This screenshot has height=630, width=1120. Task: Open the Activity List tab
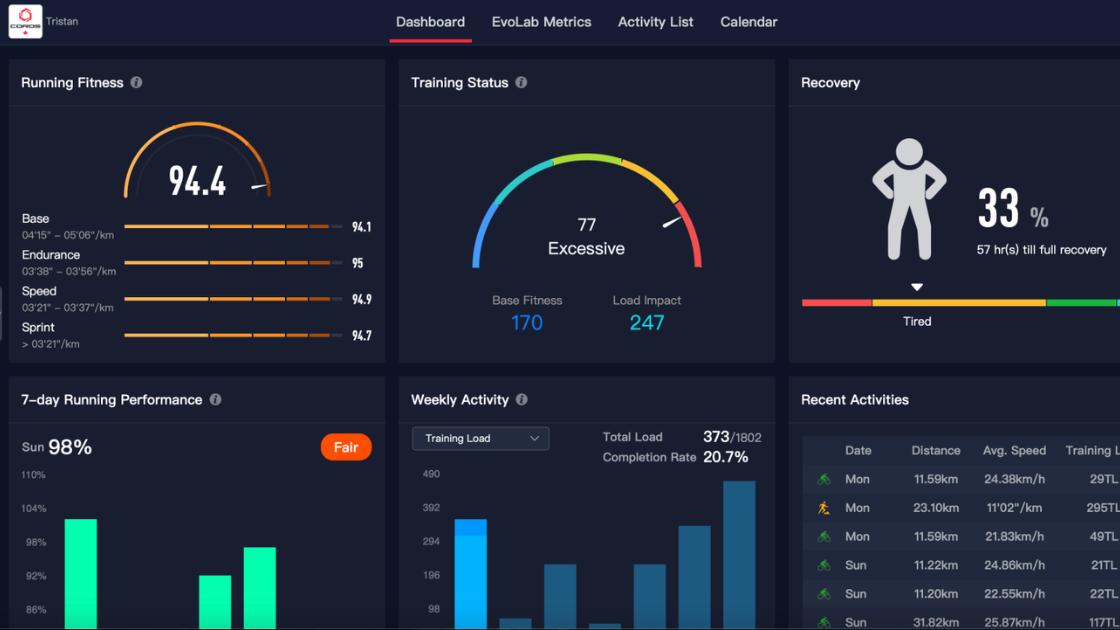click(655, 21)
